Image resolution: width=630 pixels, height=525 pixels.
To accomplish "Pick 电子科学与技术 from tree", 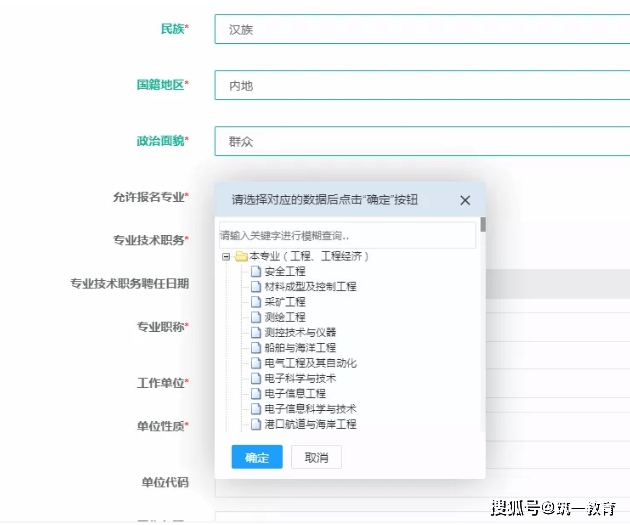I will (300, 378).
